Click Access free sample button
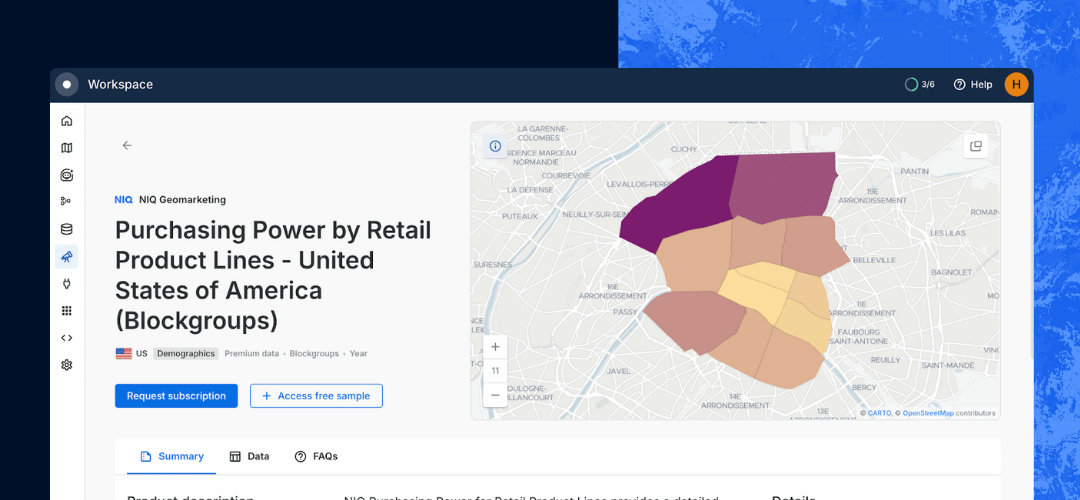This screenshot has height=500, width=1080. [x=316, y=396]
